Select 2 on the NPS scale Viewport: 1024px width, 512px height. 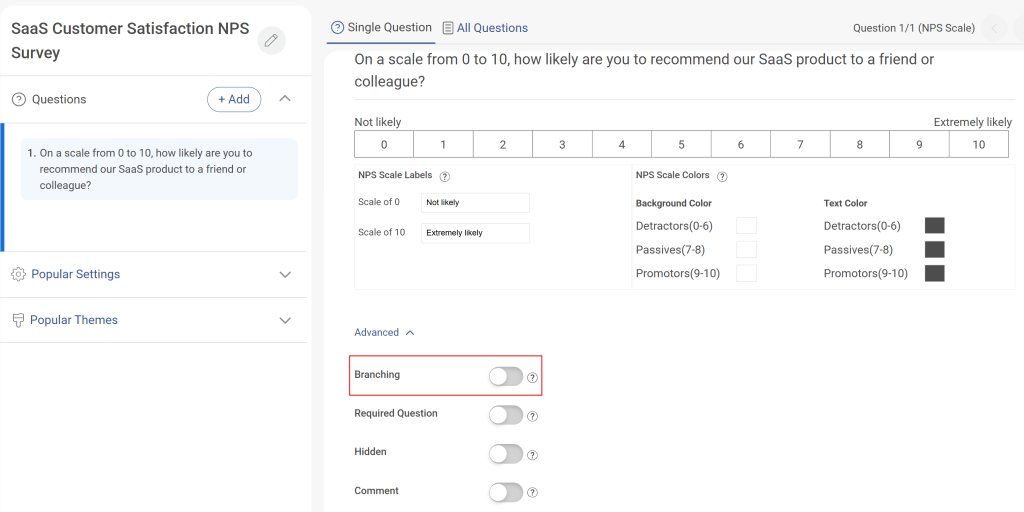pyautogui.click(x=503, y=144)
